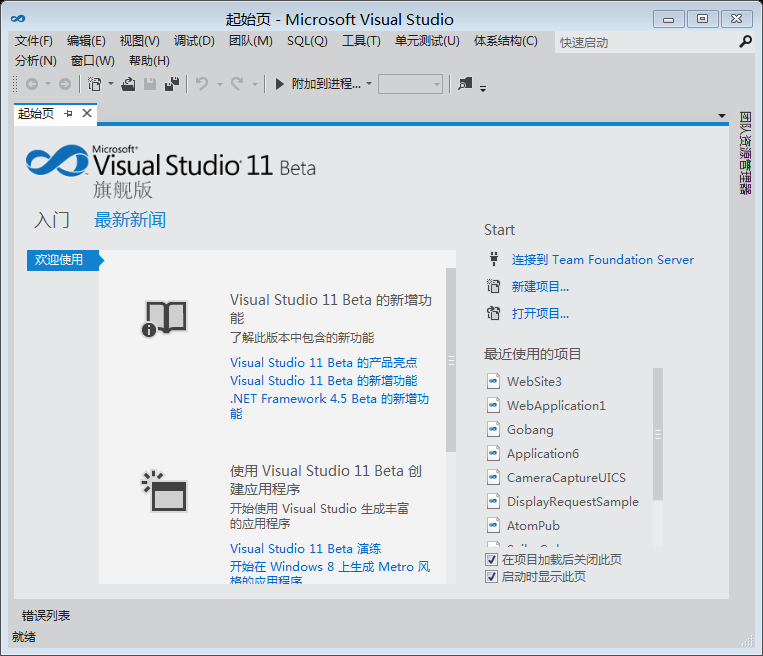Click the plug icon beside Team Foundation Server
Image resolution: width=763 pixels, height=656 pixels.
click(x=493, y=258)
